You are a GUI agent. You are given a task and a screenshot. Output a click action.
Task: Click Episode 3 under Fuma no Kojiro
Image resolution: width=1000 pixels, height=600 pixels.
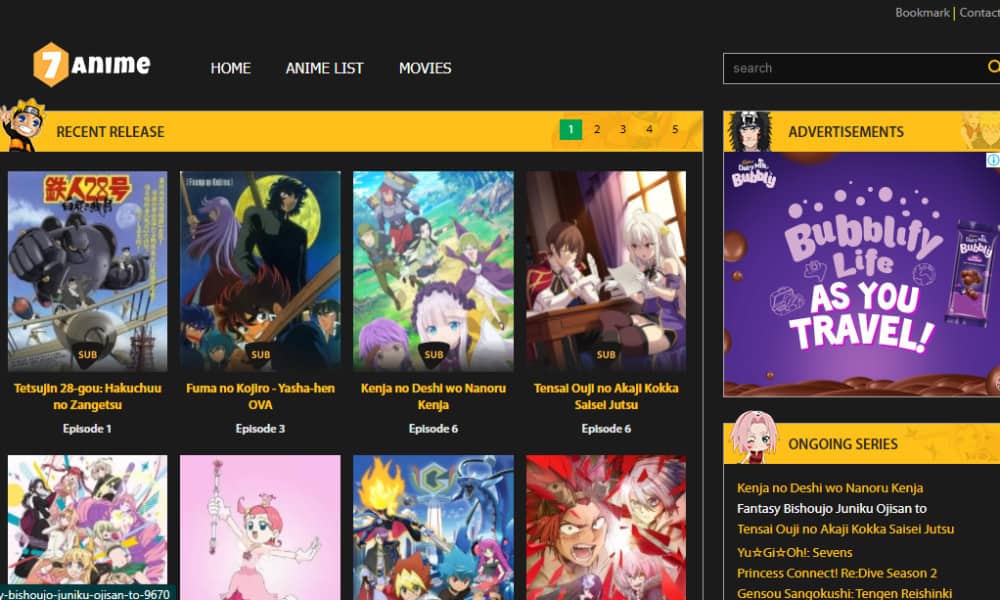[x=260, y=428]
